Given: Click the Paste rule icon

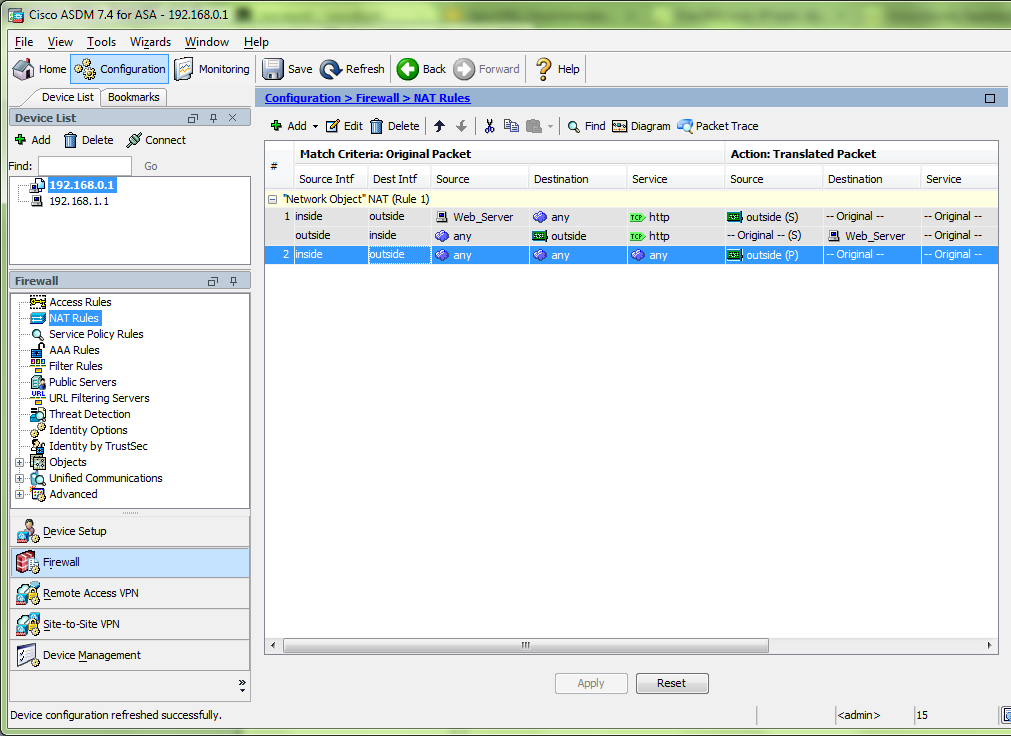Looking at the screenshot, I should pyautogui.click(x=534, y=126).
